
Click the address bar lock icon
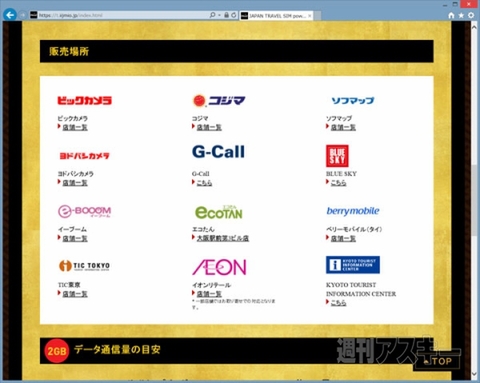tap(226, 15)
